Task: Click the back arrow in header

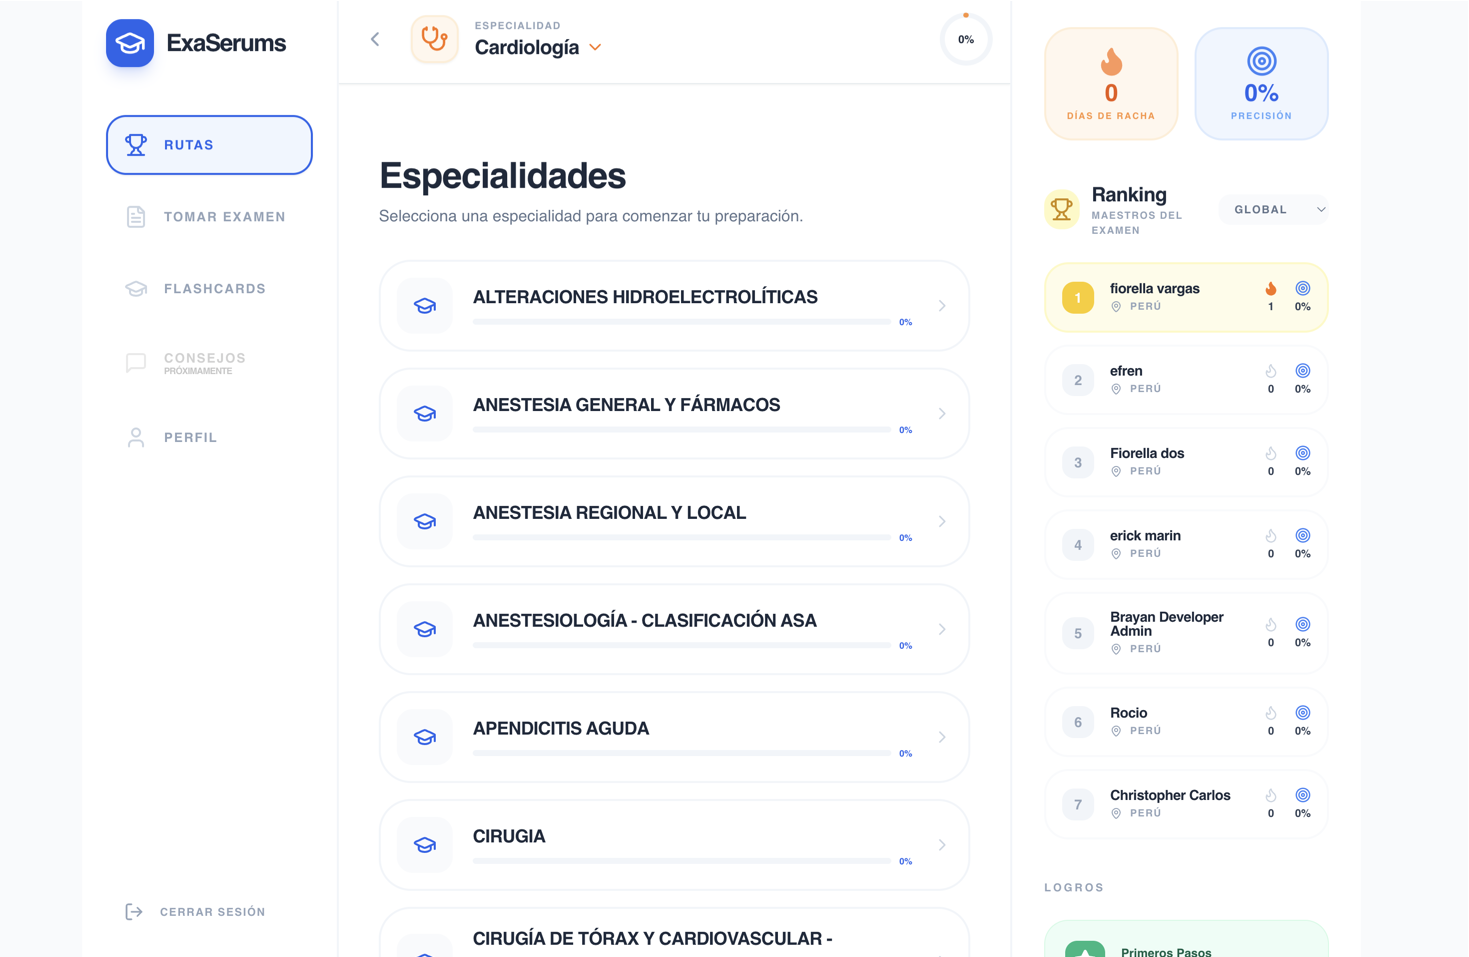Action: click(375, 39)
